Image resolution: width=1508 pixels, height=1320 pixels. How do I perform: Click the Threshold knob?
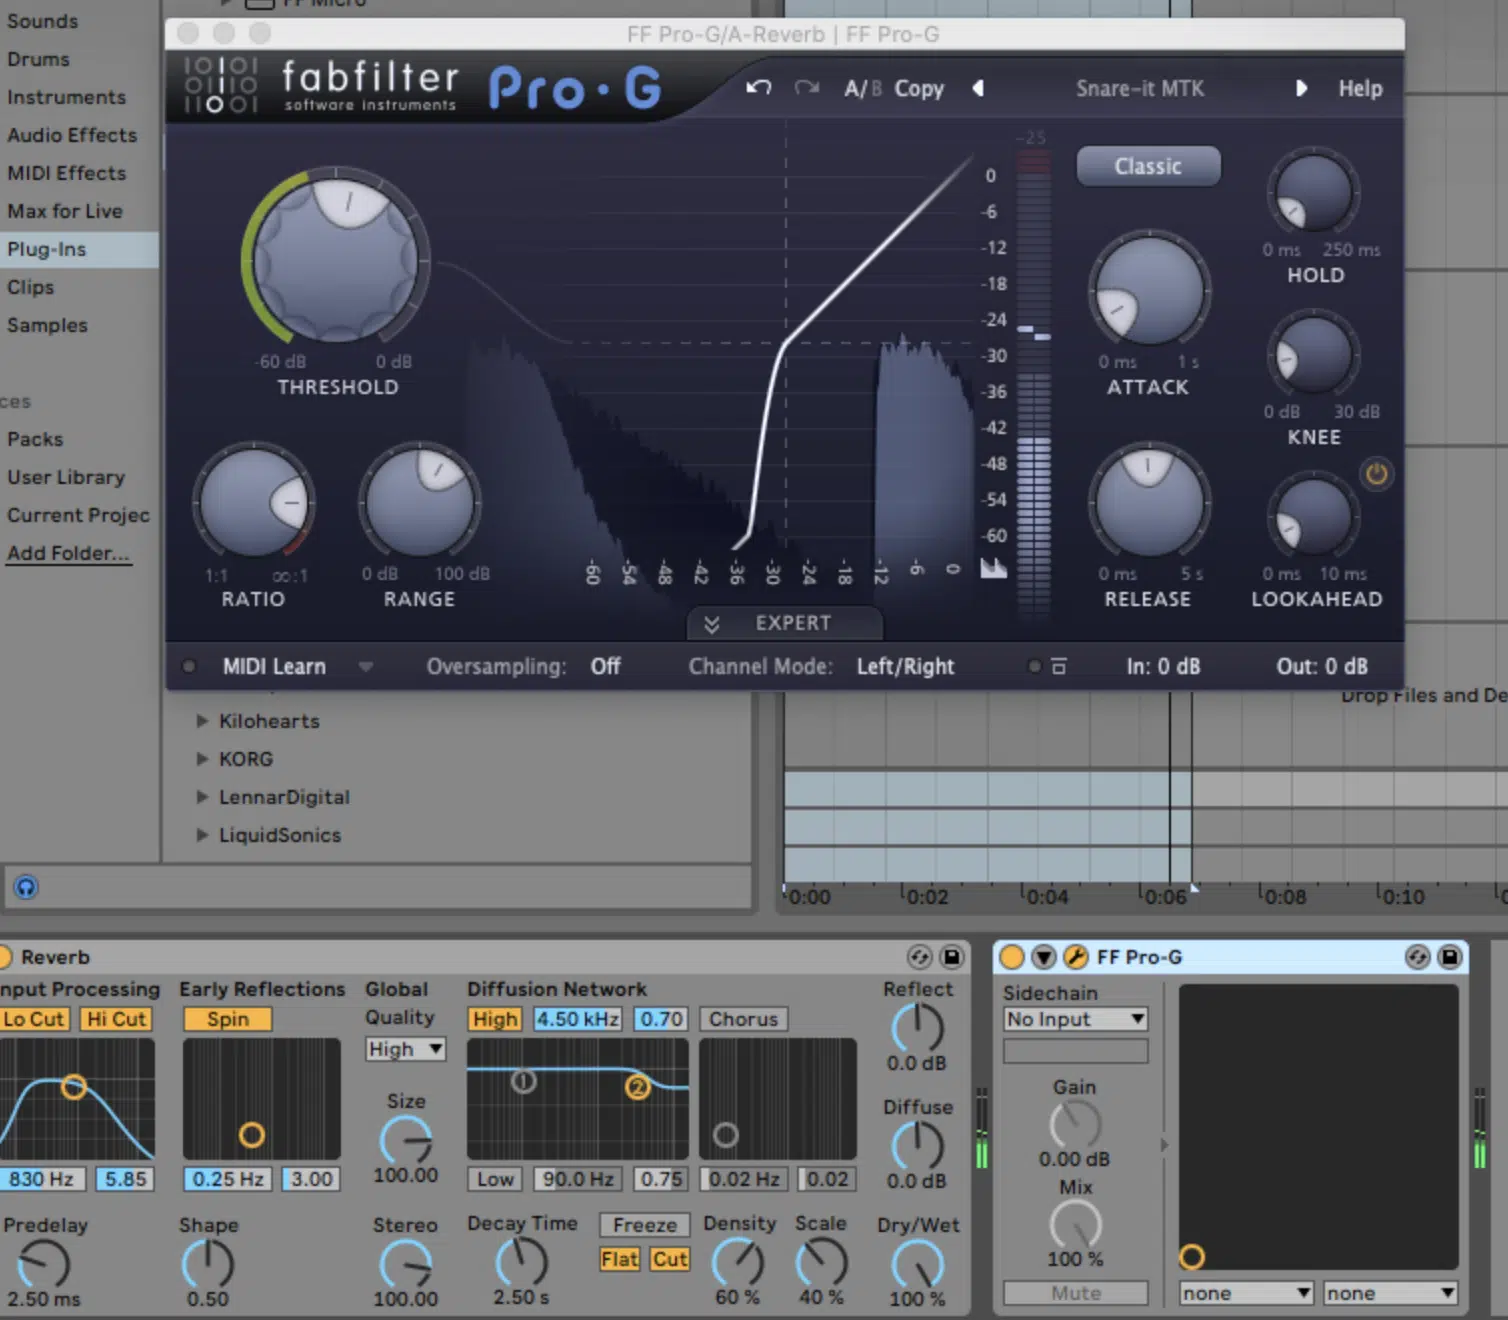click(x=335, y=261)
